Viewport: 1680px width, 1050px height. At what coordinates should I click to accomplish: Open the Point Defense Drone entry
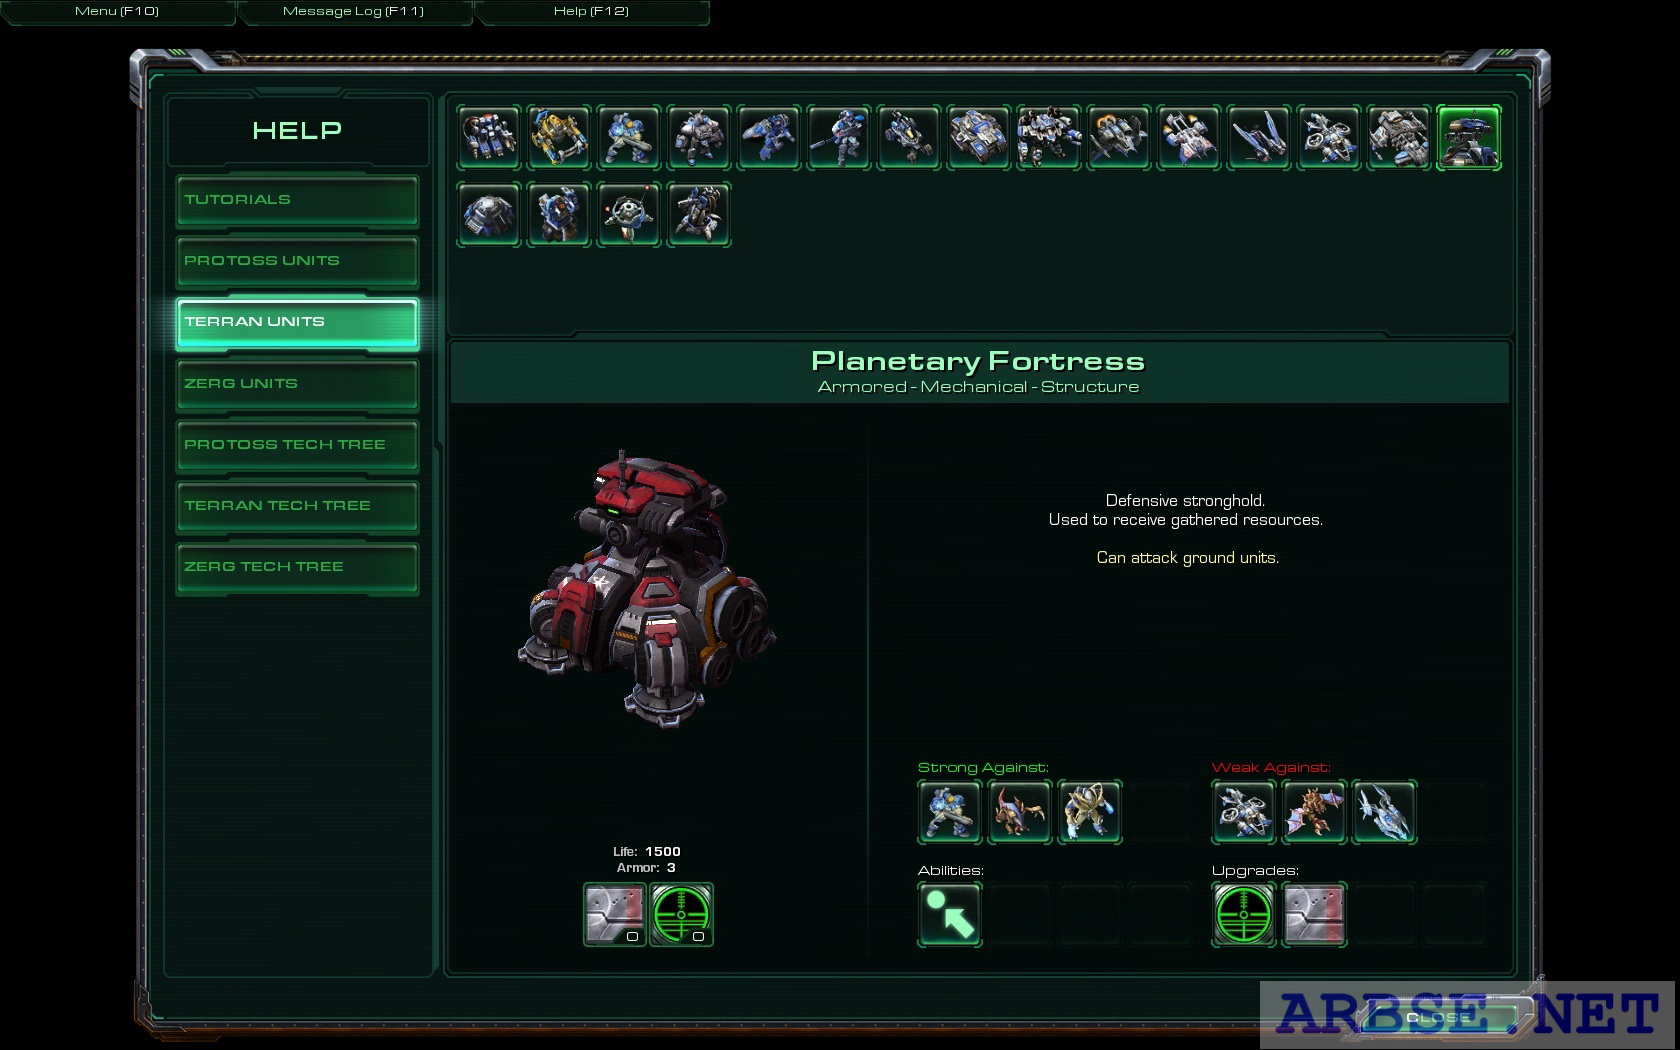629,214
